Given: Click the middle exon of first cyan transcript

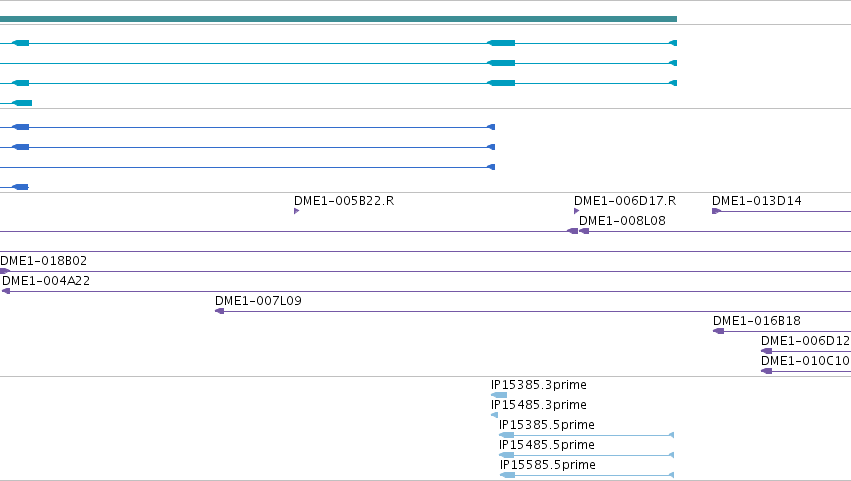Looking at the screenshot, I should (x=501, y=43).
